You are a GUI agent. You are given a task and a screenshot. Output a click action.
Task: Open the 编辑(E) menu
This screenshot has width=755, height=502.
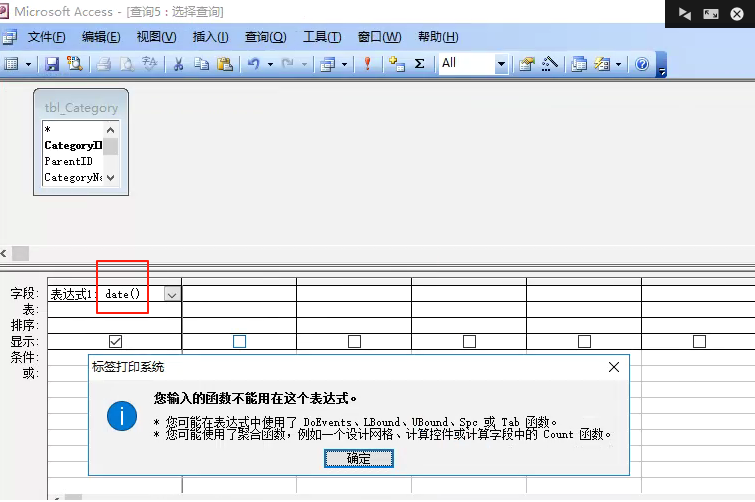pos(101,37)
